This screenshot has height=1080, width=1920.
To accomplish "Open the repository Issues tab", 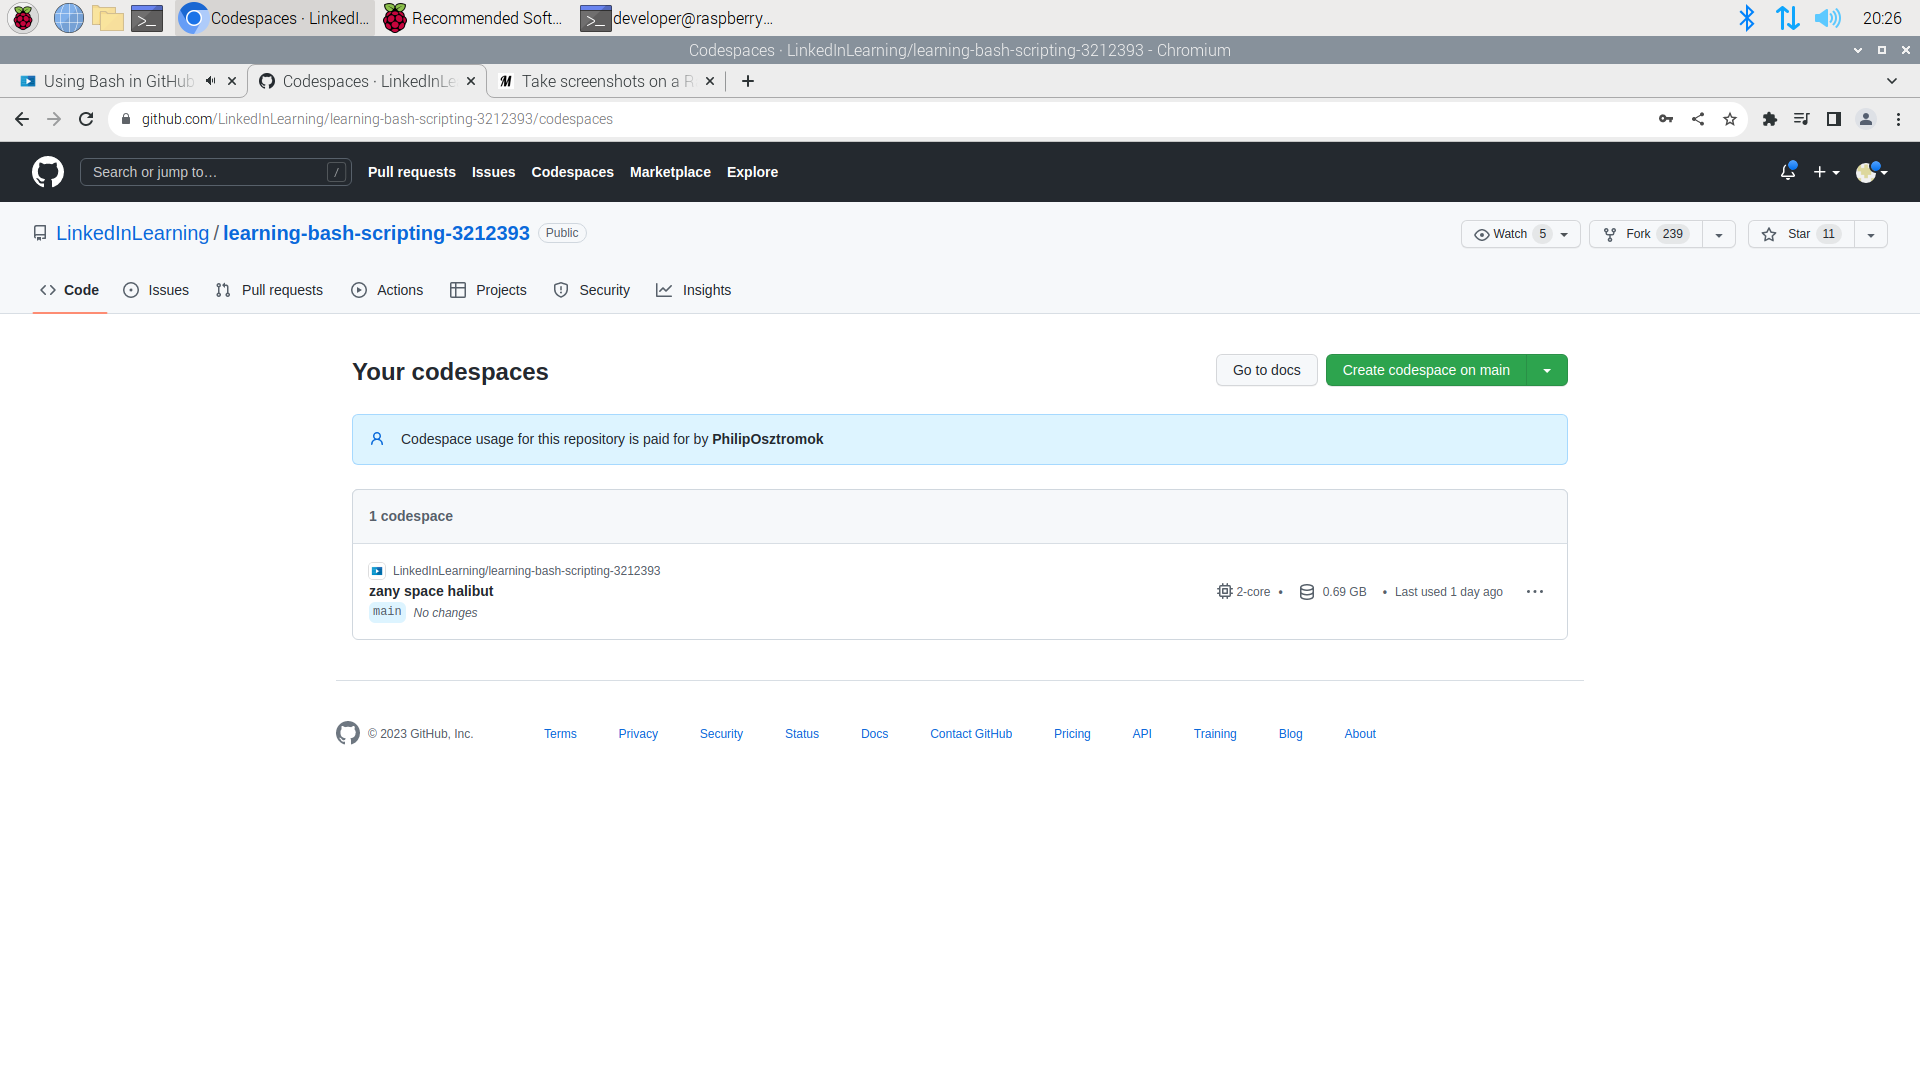I will click(x=156, y=290).
